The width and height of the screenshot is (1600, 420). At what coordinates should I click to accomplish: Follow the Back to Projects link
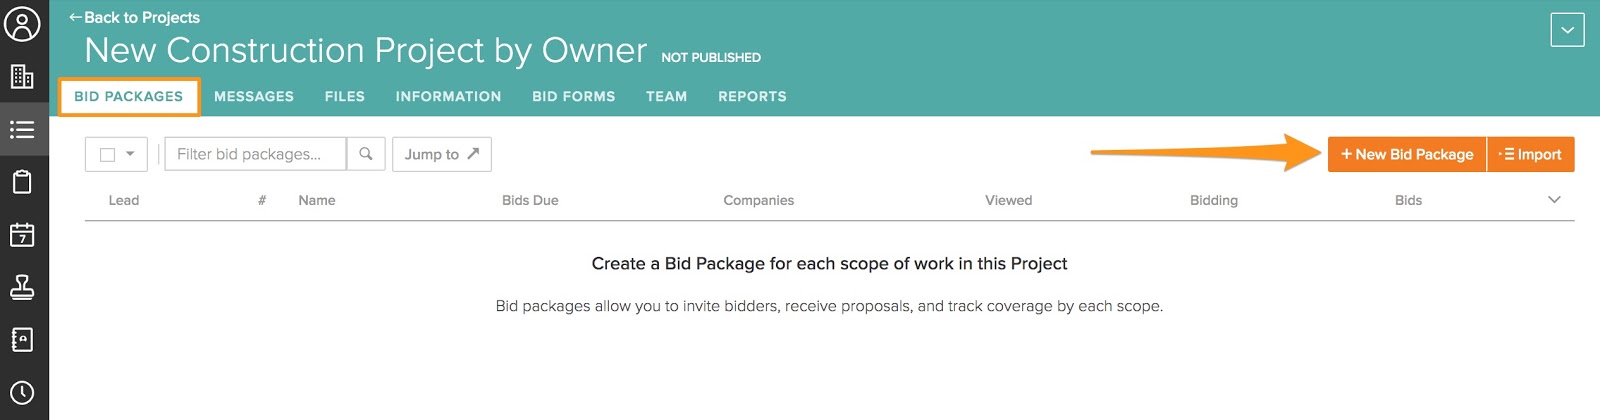click(134, 18)
